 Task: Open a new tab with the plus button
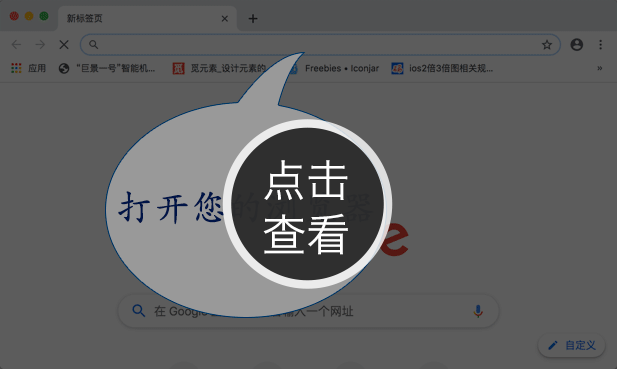[x=253, y=18]
